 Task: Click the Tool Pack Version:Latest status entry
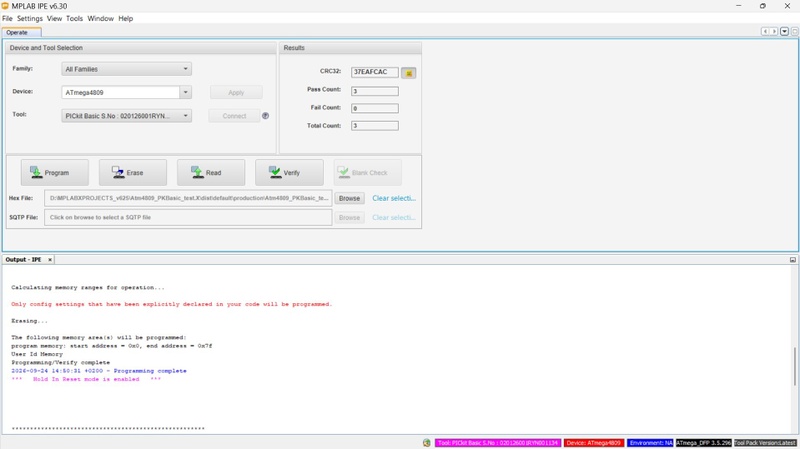click(x=765, y=443)
